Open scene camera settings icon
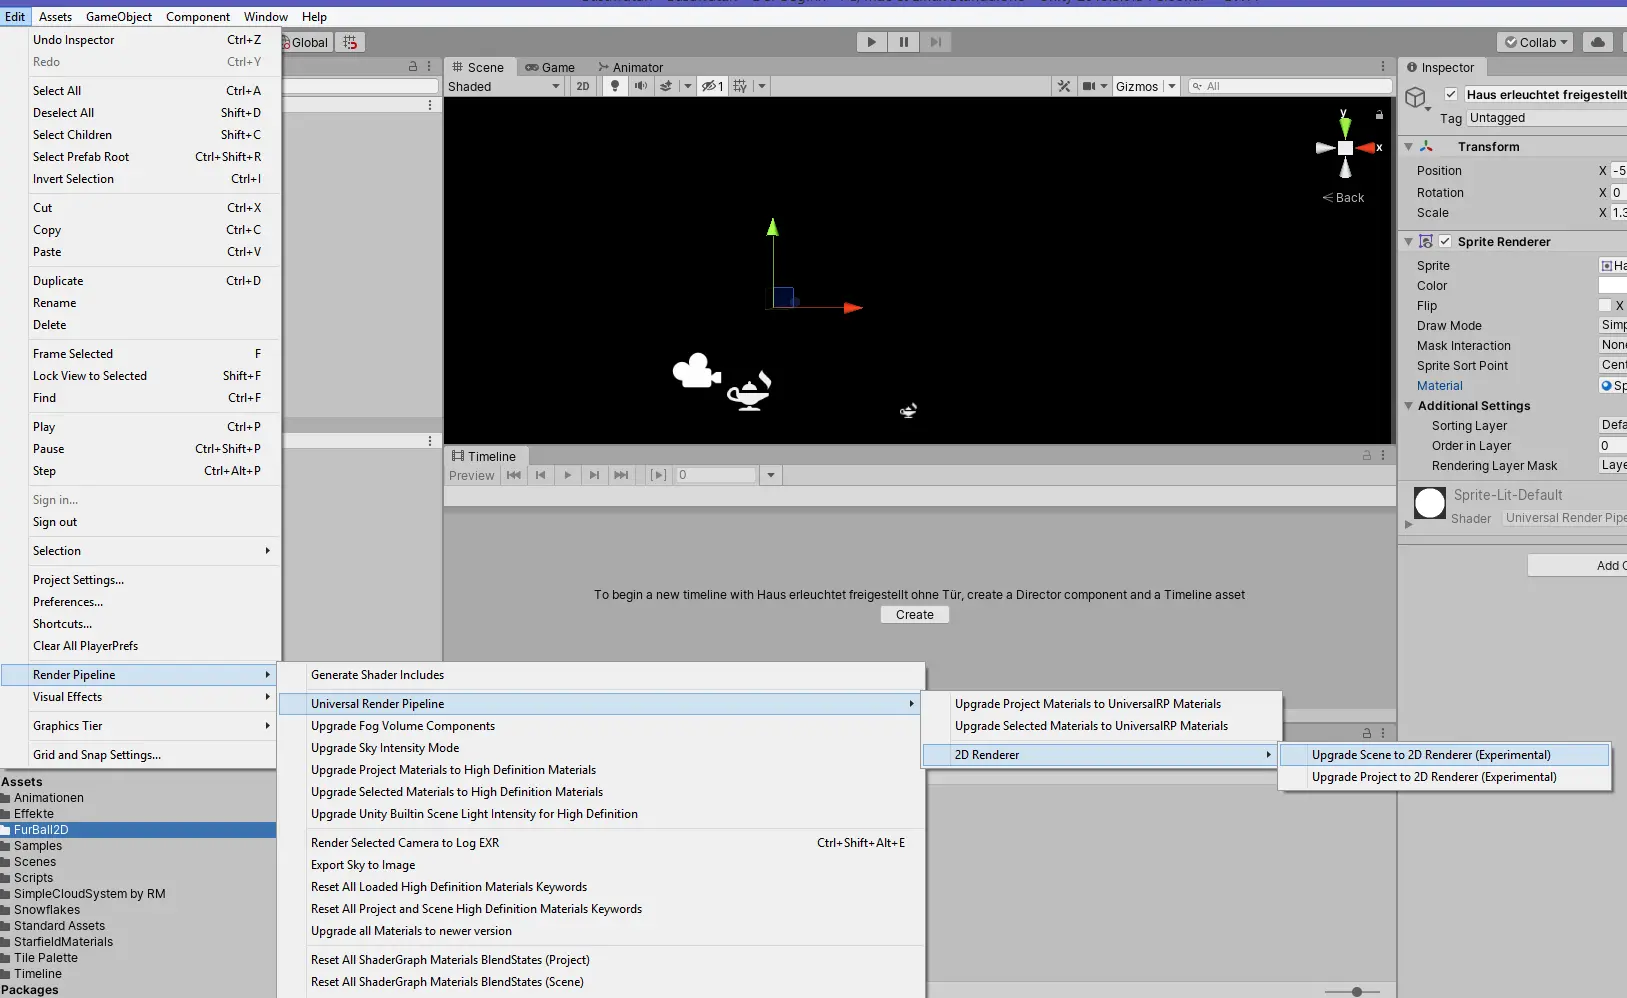This screenshot has height=998, width=1627. [1089, 86]
